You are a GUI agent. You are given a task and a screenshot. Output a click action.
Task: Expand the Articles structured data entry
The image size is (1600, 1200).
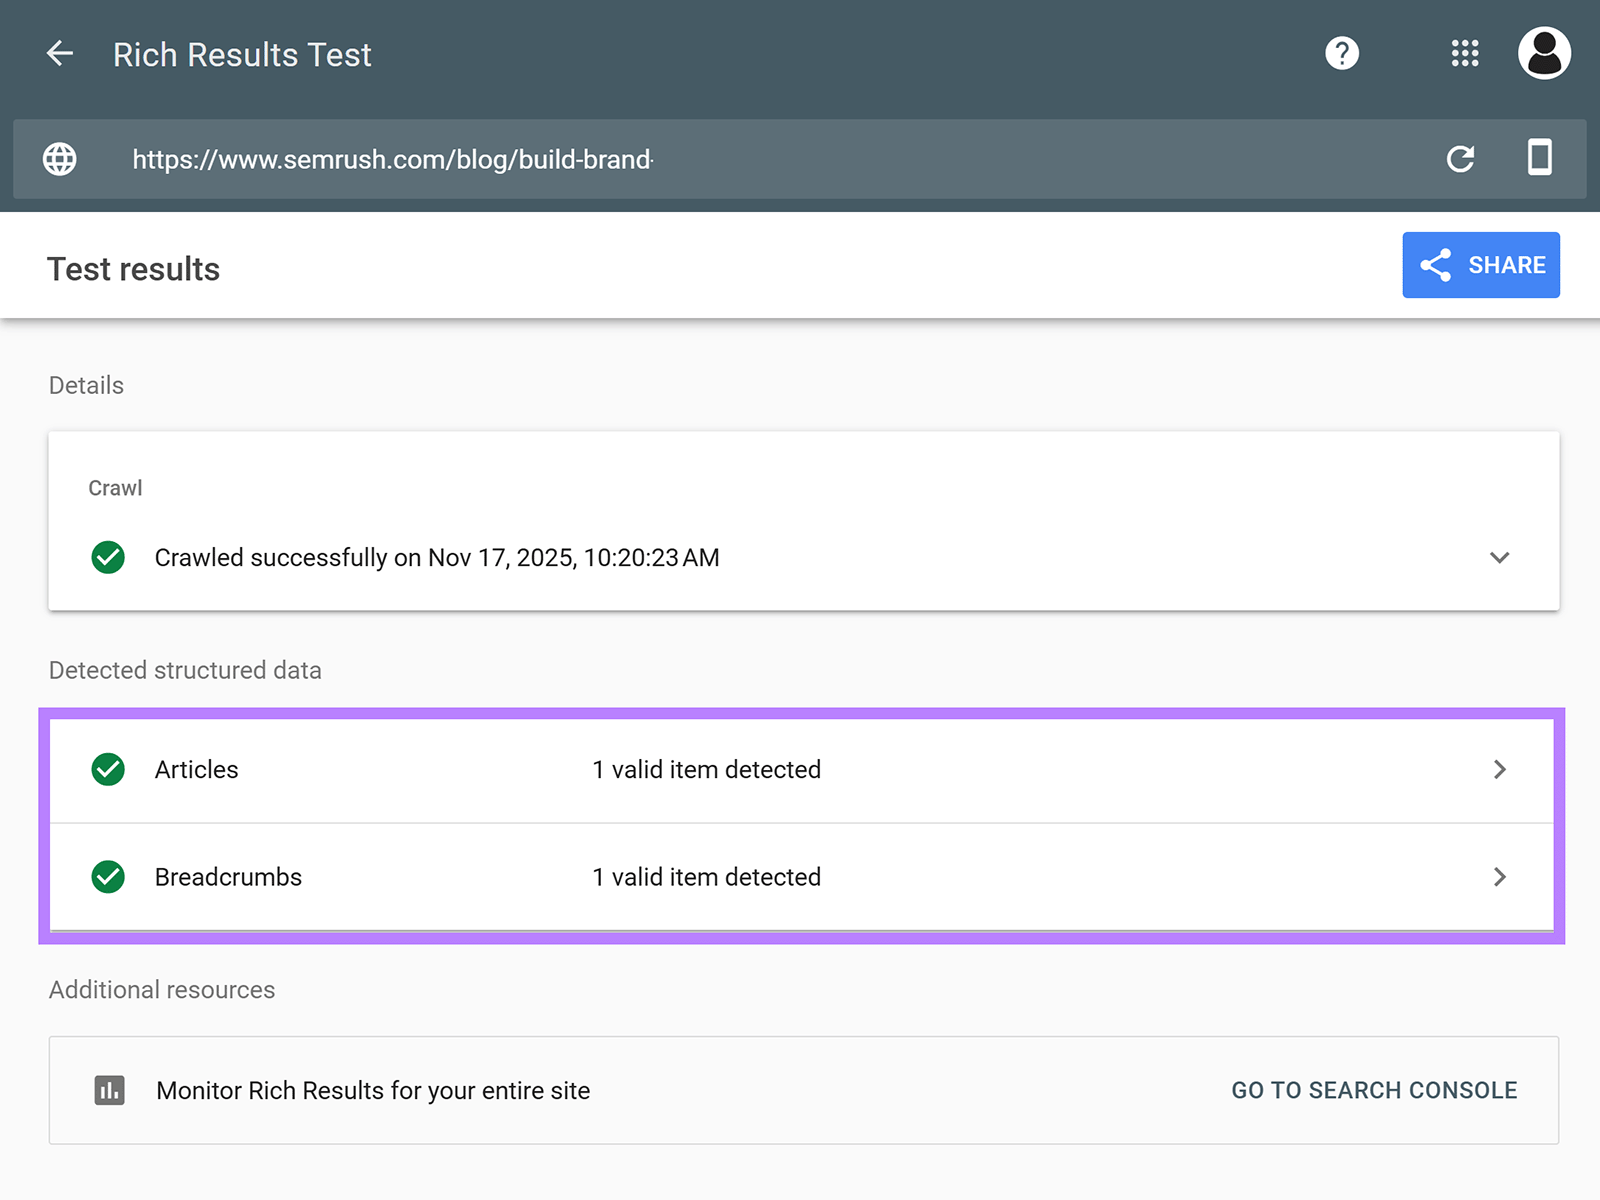pyautogui.click(x=1500, y=769)
